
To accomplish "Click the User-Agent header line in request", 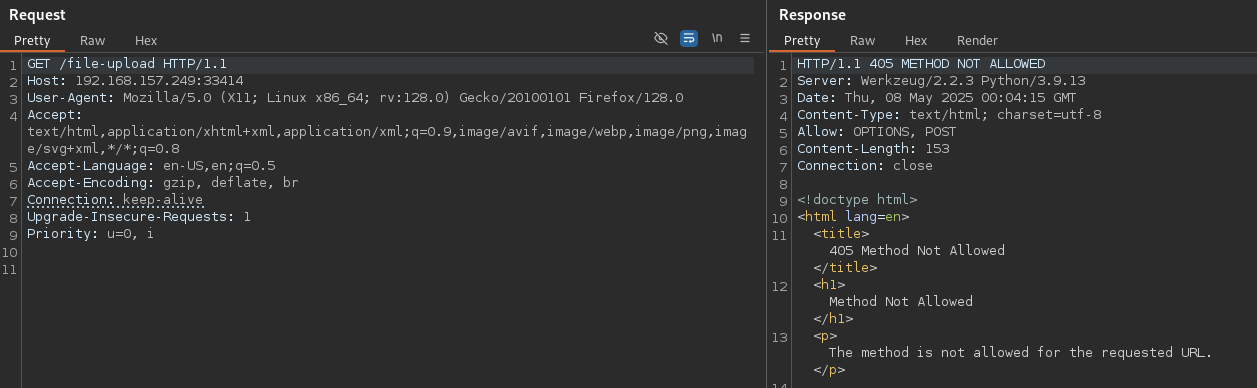I will pos(355,98).
